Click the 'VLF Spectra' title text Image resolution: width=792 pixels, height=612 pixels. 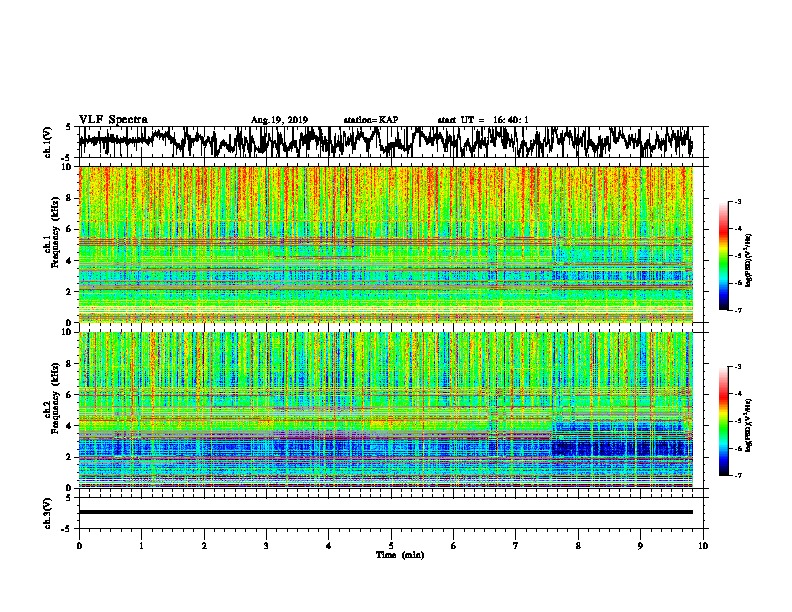tap(113, 120)
